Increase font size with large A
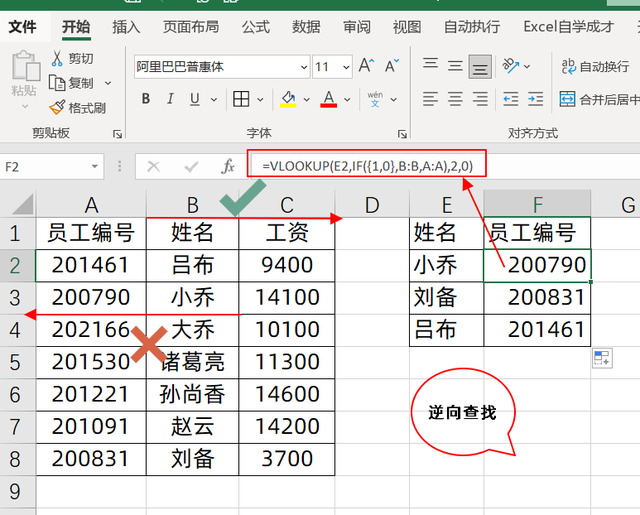The height and width of the screenshot is (515, 640). (x=366, y=66)
